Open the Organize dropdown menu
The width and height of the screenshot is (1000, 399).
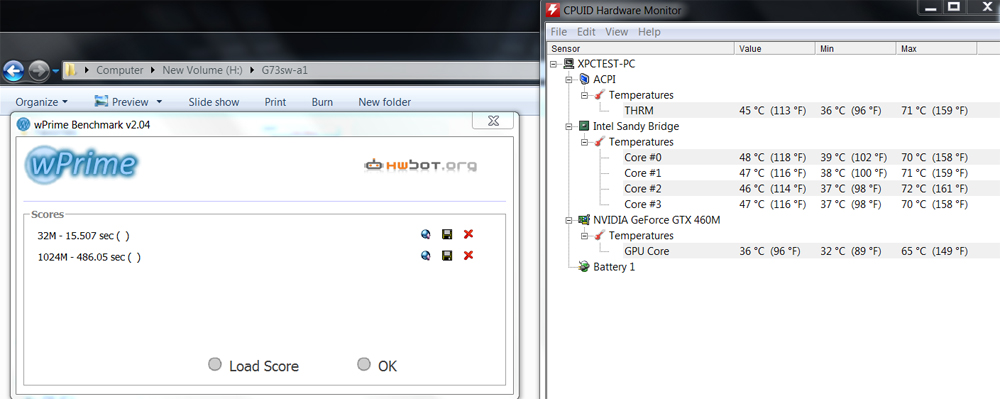(41, 102)
